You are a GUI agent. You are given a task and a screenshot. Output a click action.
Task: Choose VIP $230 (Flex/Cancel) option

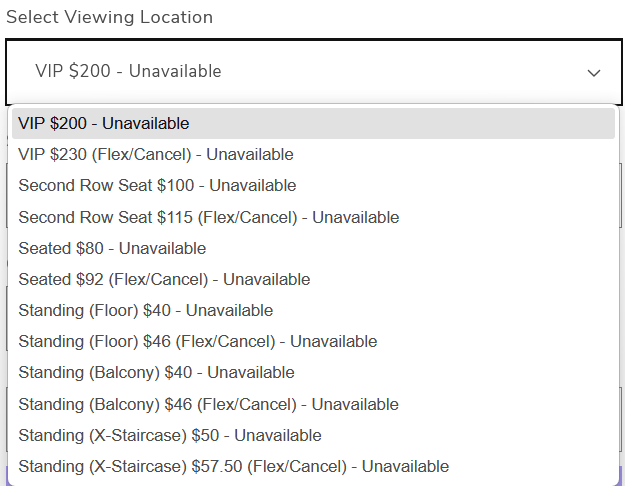pyautogui.click(x=313, y=155)
